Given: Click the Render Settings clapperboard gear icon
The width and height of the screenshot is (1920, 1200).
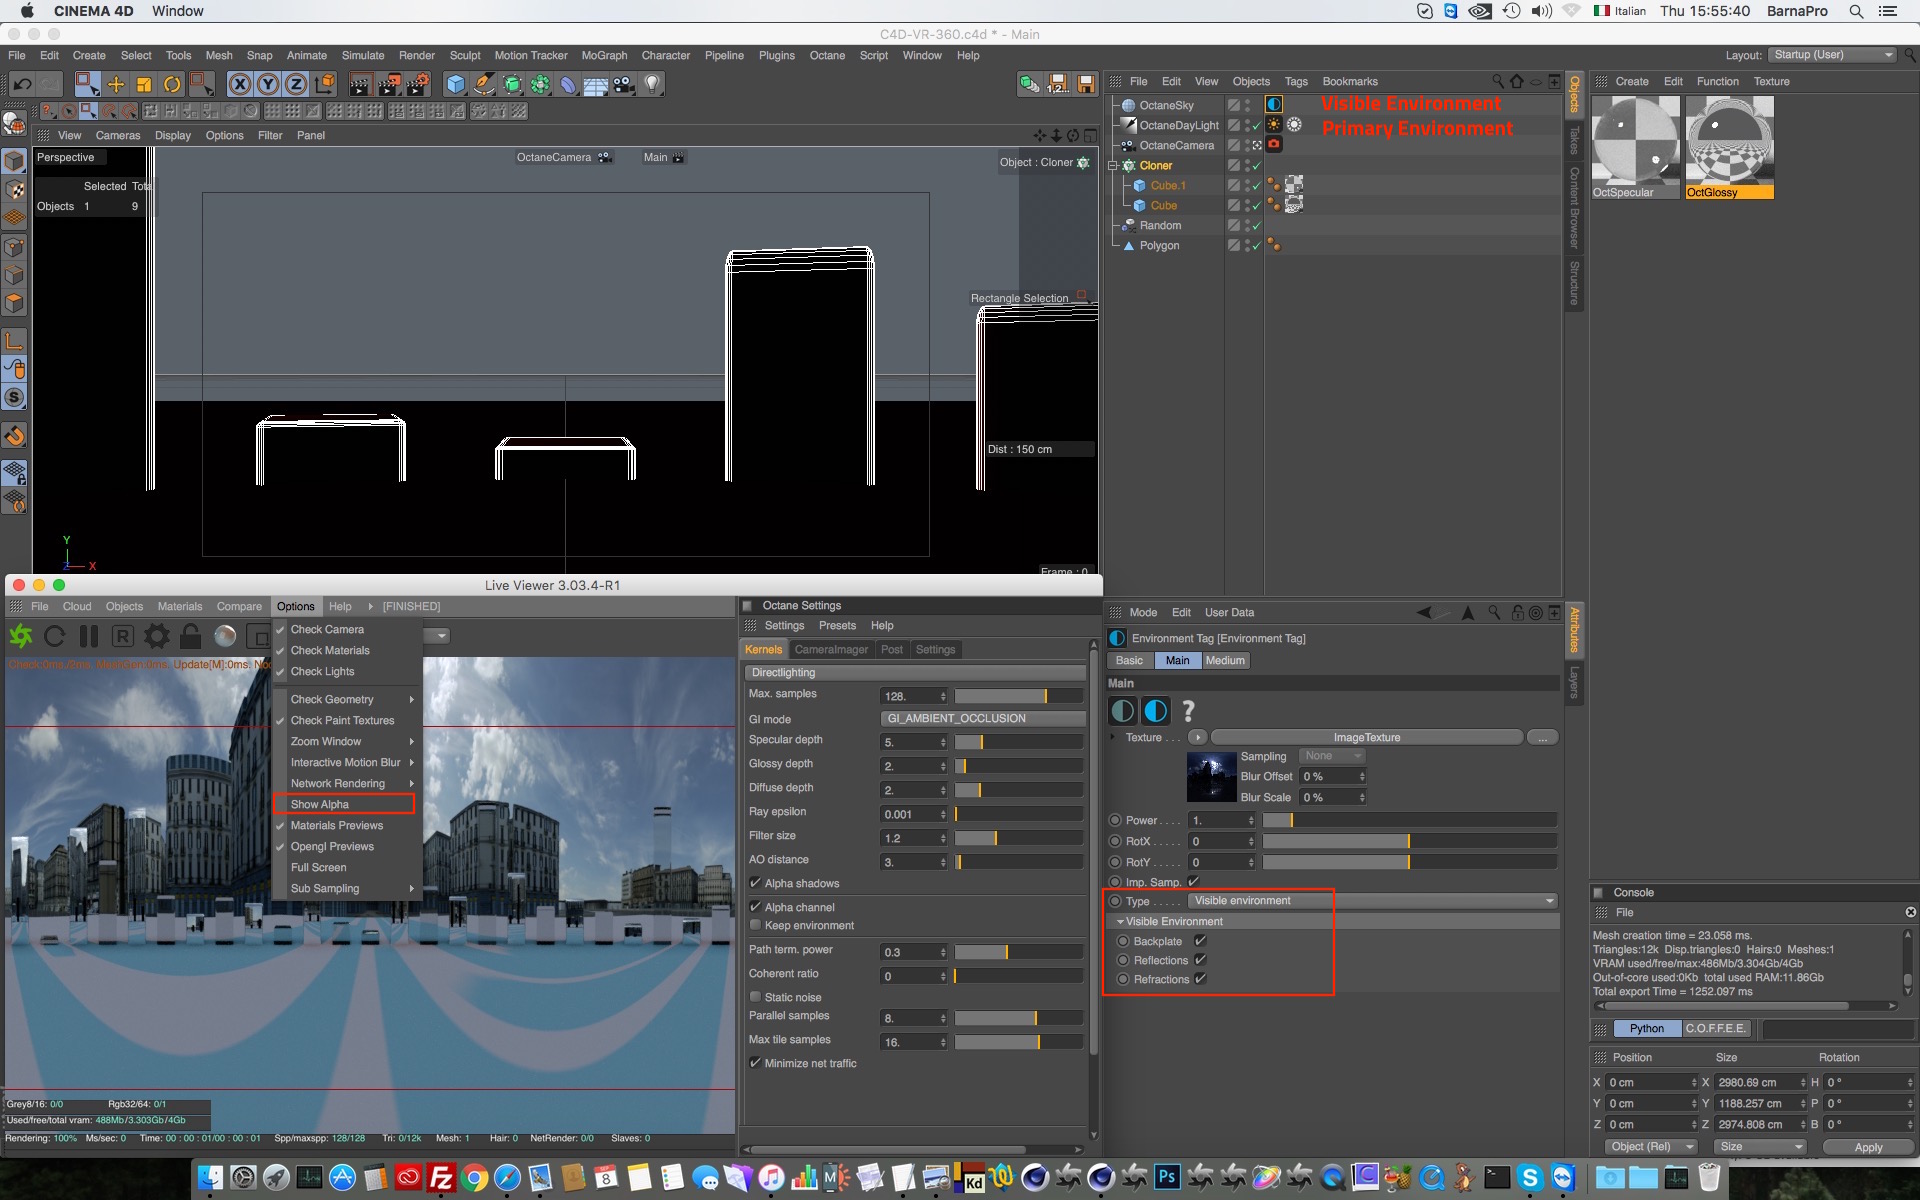Looking at the screenshot, I should point(418,85).
